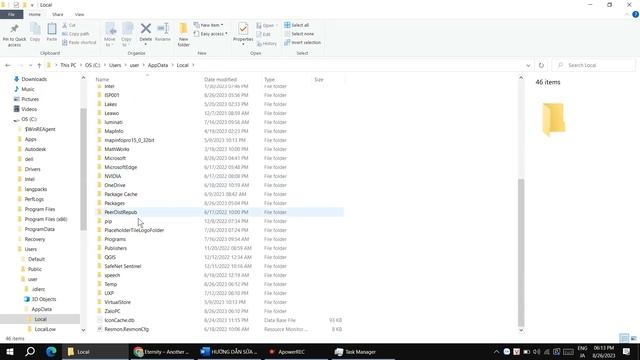
Task: Click Select none in ribbon
Action: [299, 34]
